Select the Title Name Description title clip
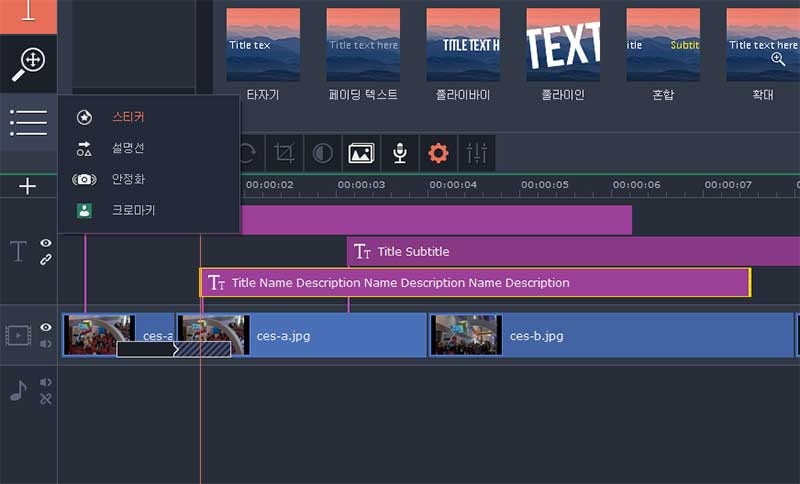This screenshot has width=800, height=484. click(x=475, y=283)
